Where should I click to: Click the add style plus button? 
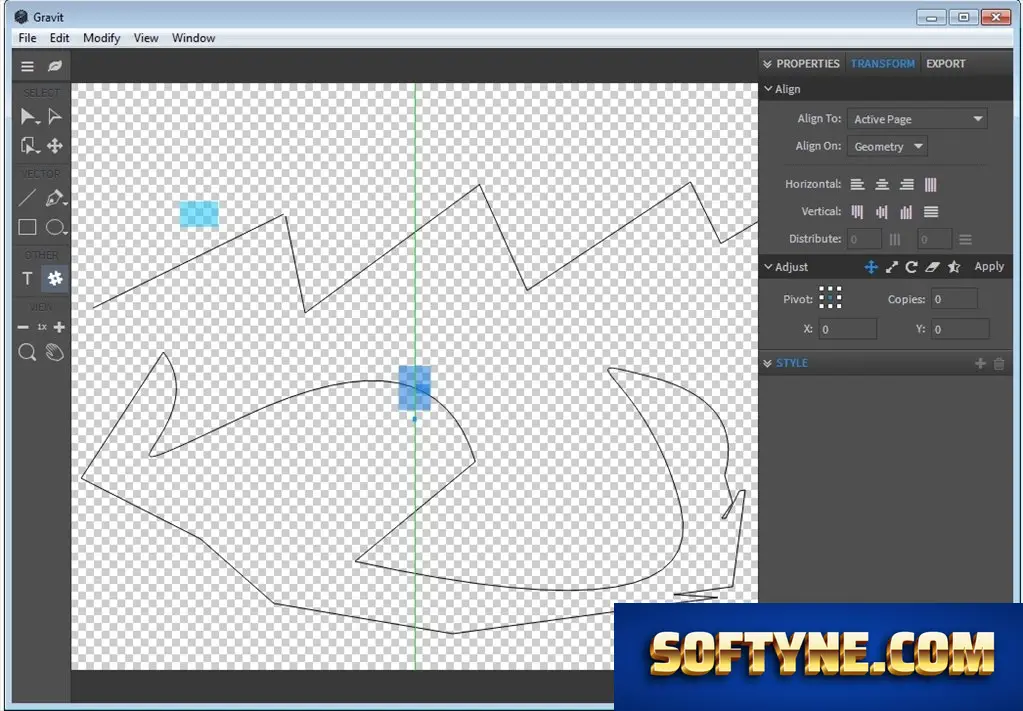click(x=980, y=363)
